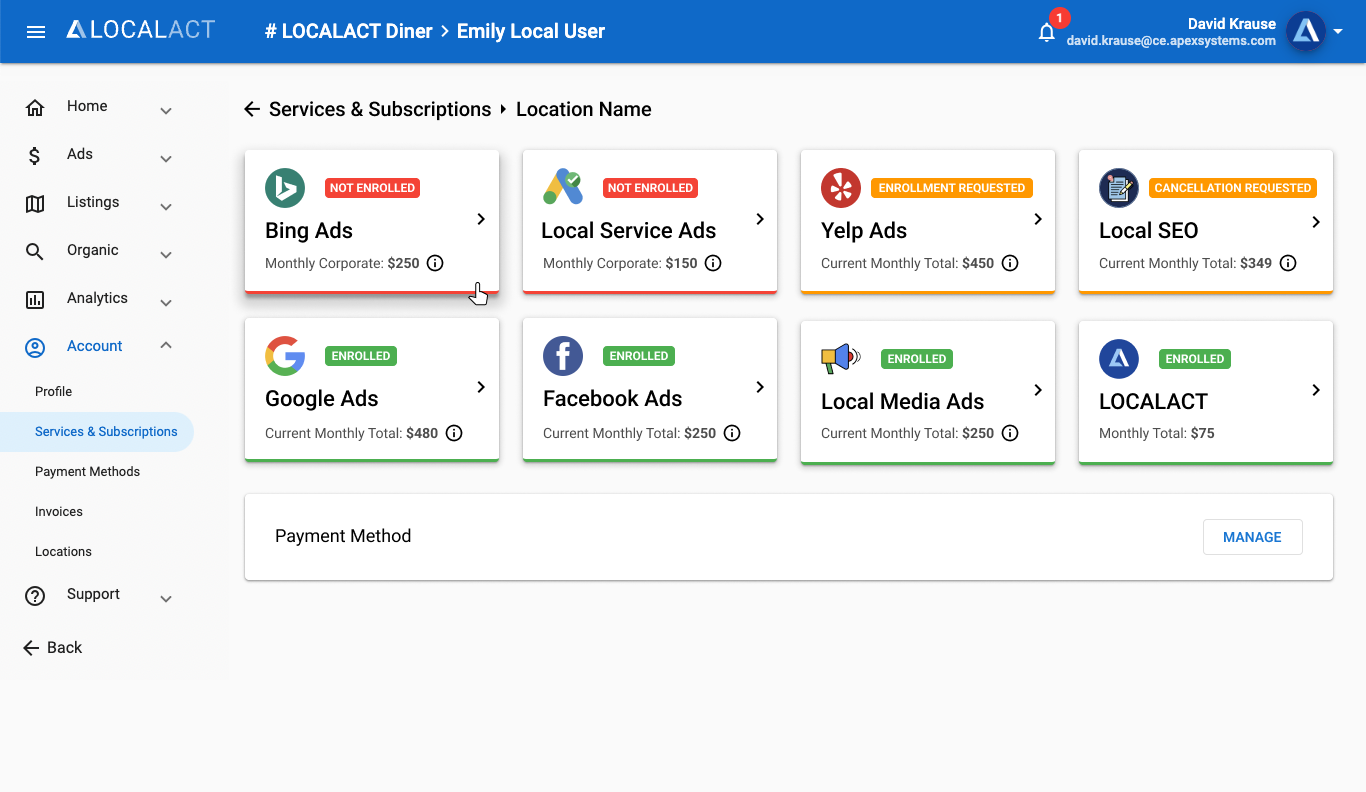Open Facebook Ads details chevron
This screenshot has height=792, width=1366.
[760, 387]
